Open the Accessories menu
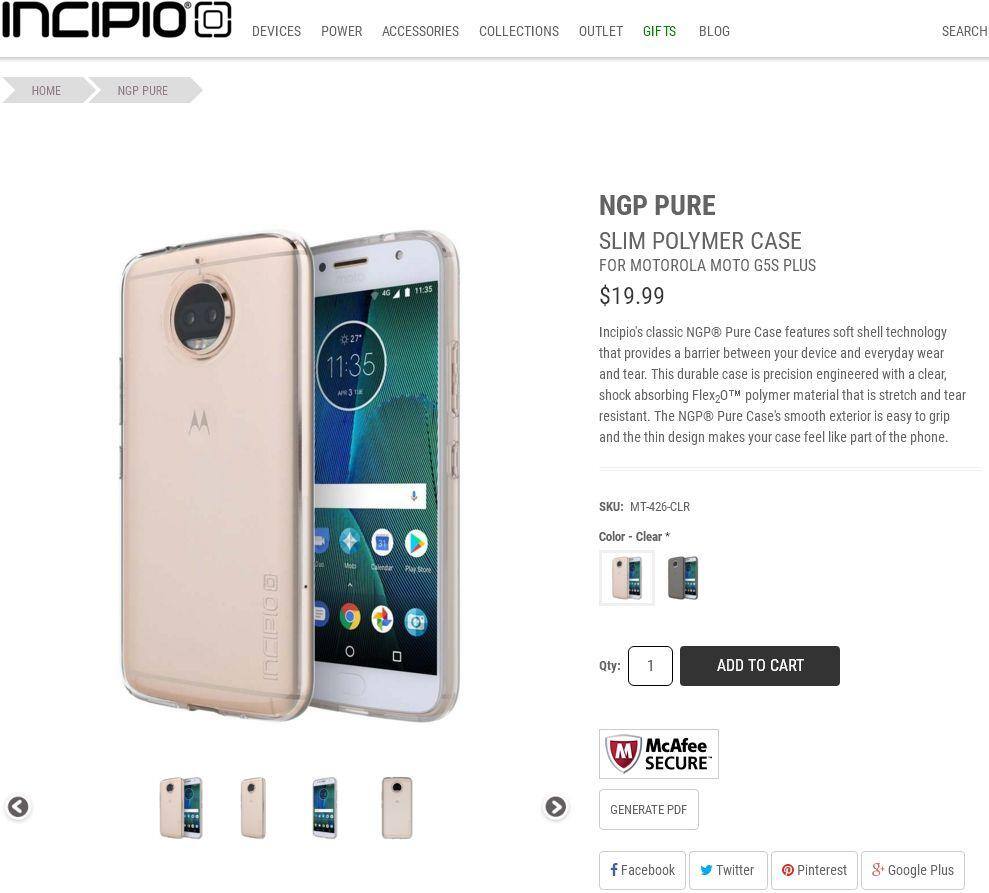Screen dimensions: 989x893 coord(420,32)
